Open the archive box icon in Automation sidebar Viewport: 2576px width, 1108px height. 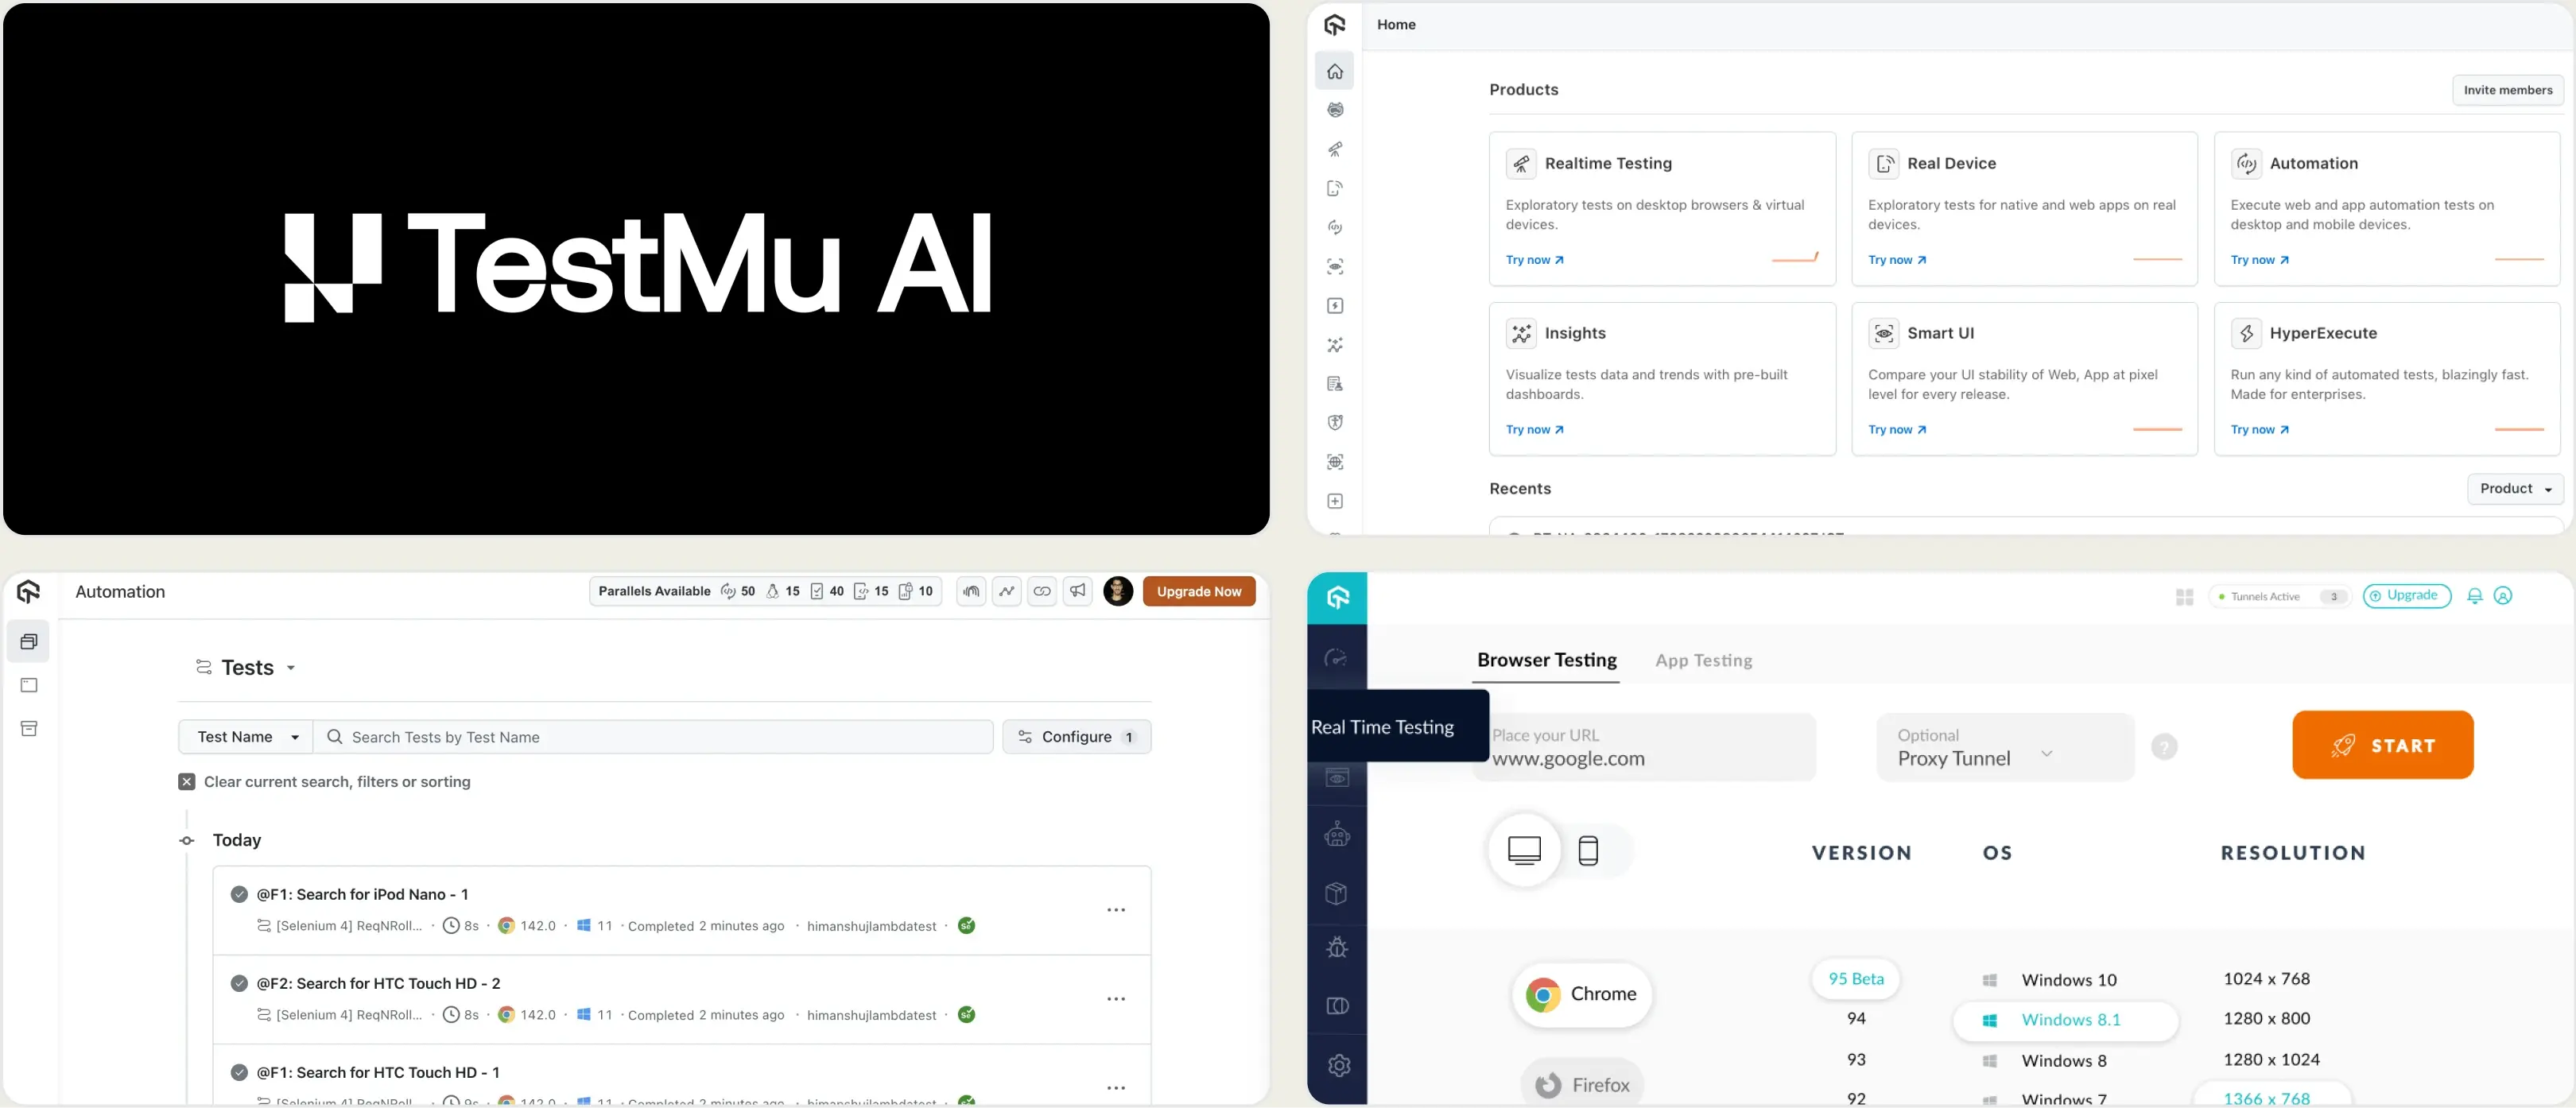point(29,729)
